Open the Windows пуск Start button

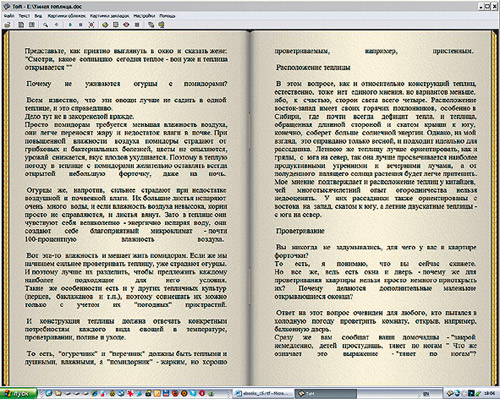[18, 394]
